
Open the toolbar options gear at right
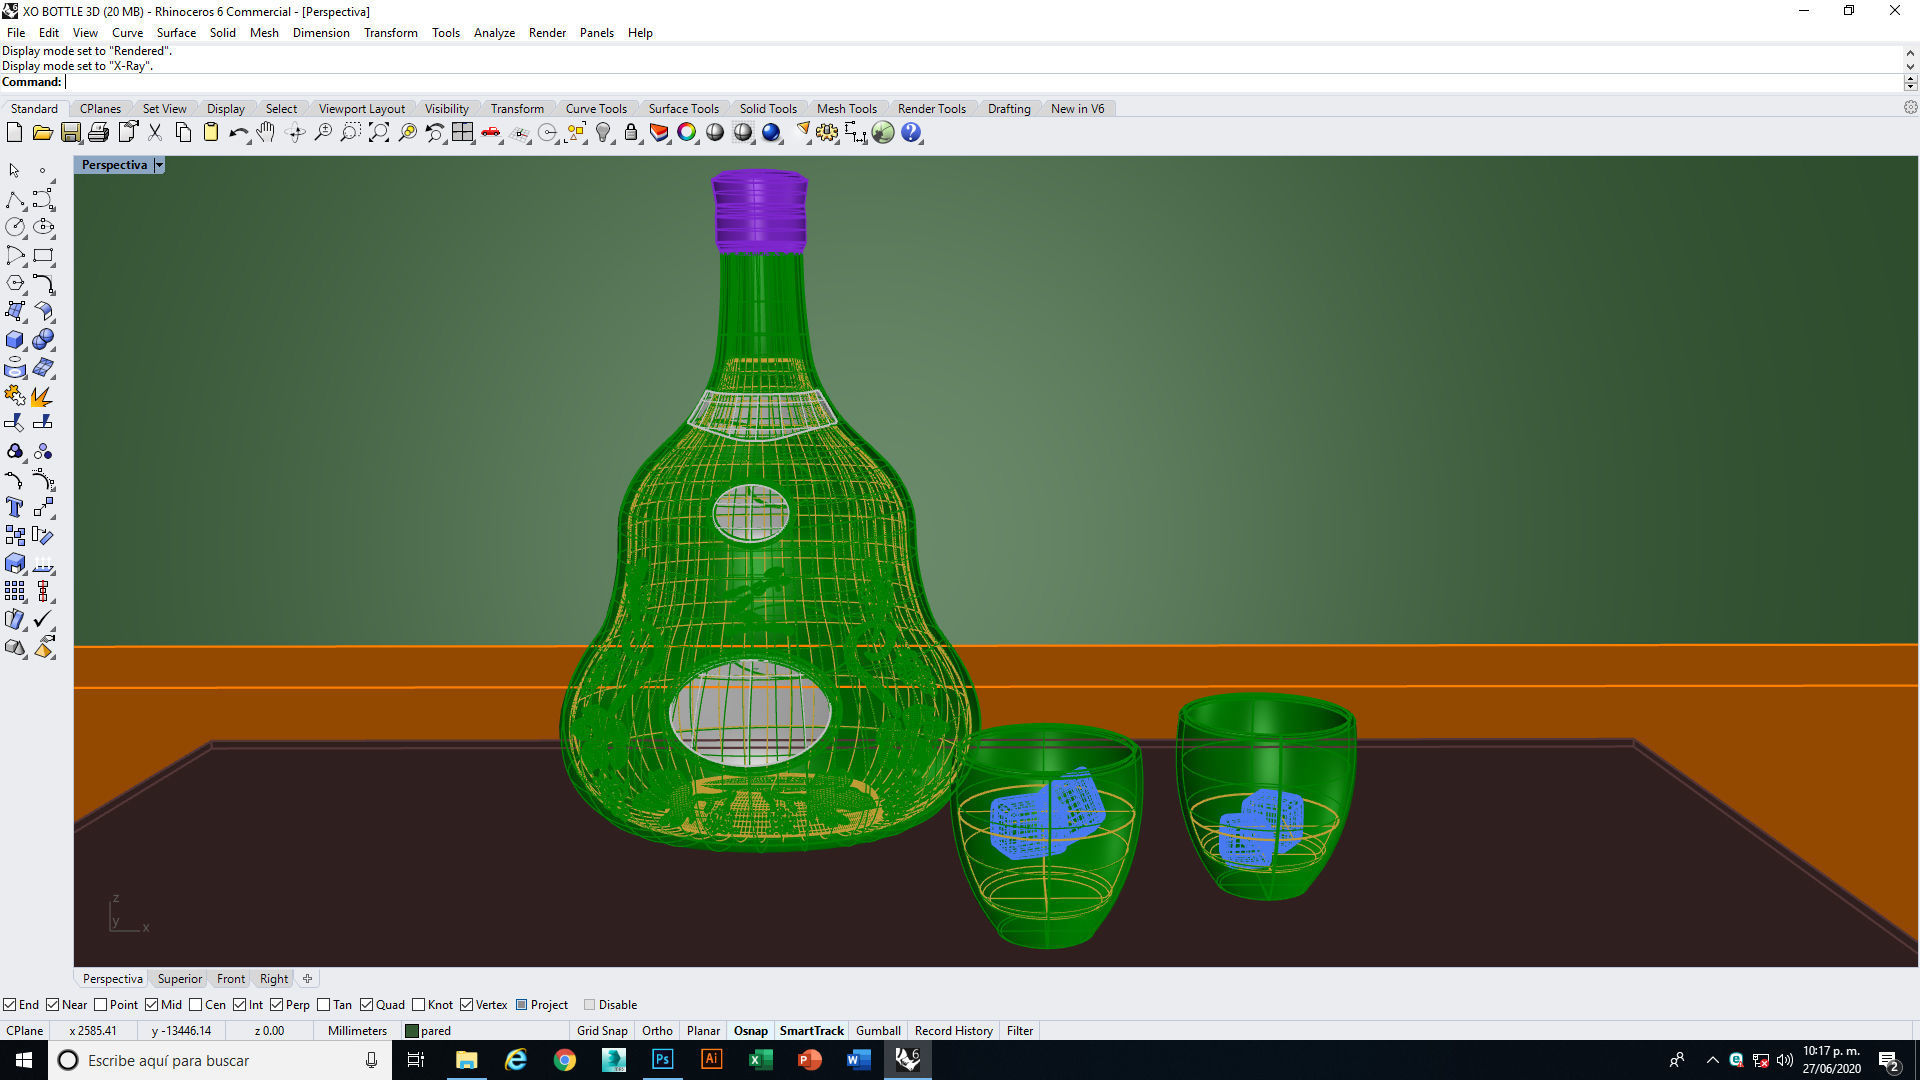click(1910, 108)
